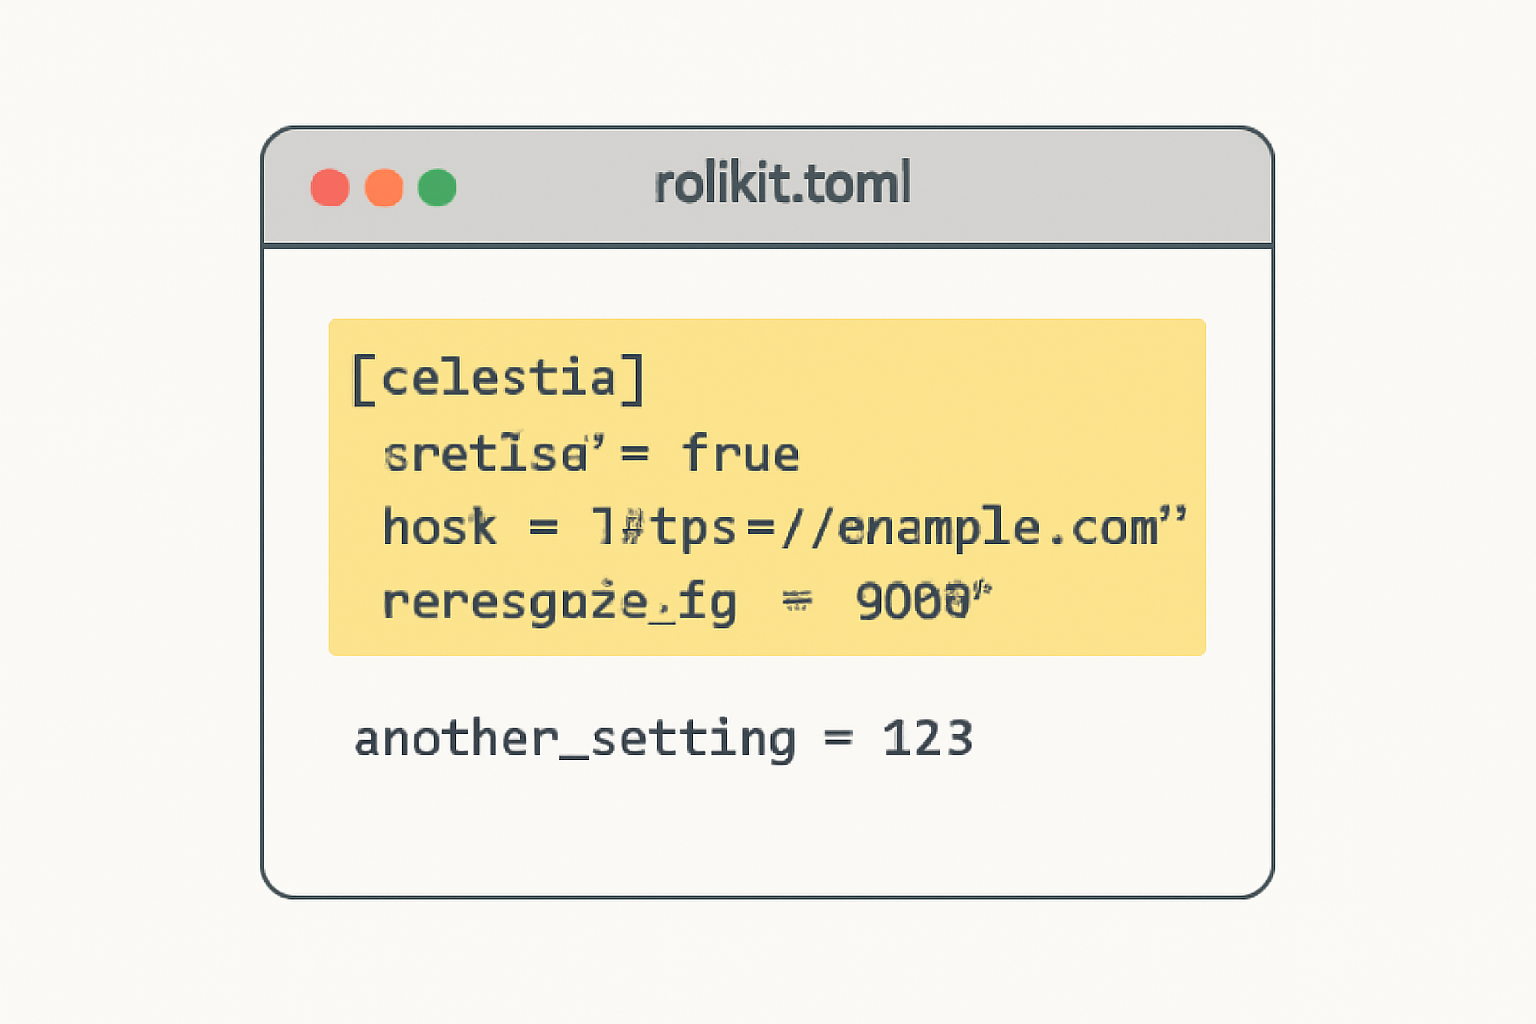Click the another_setting key

pyautogui.click(x=575, y=740)
